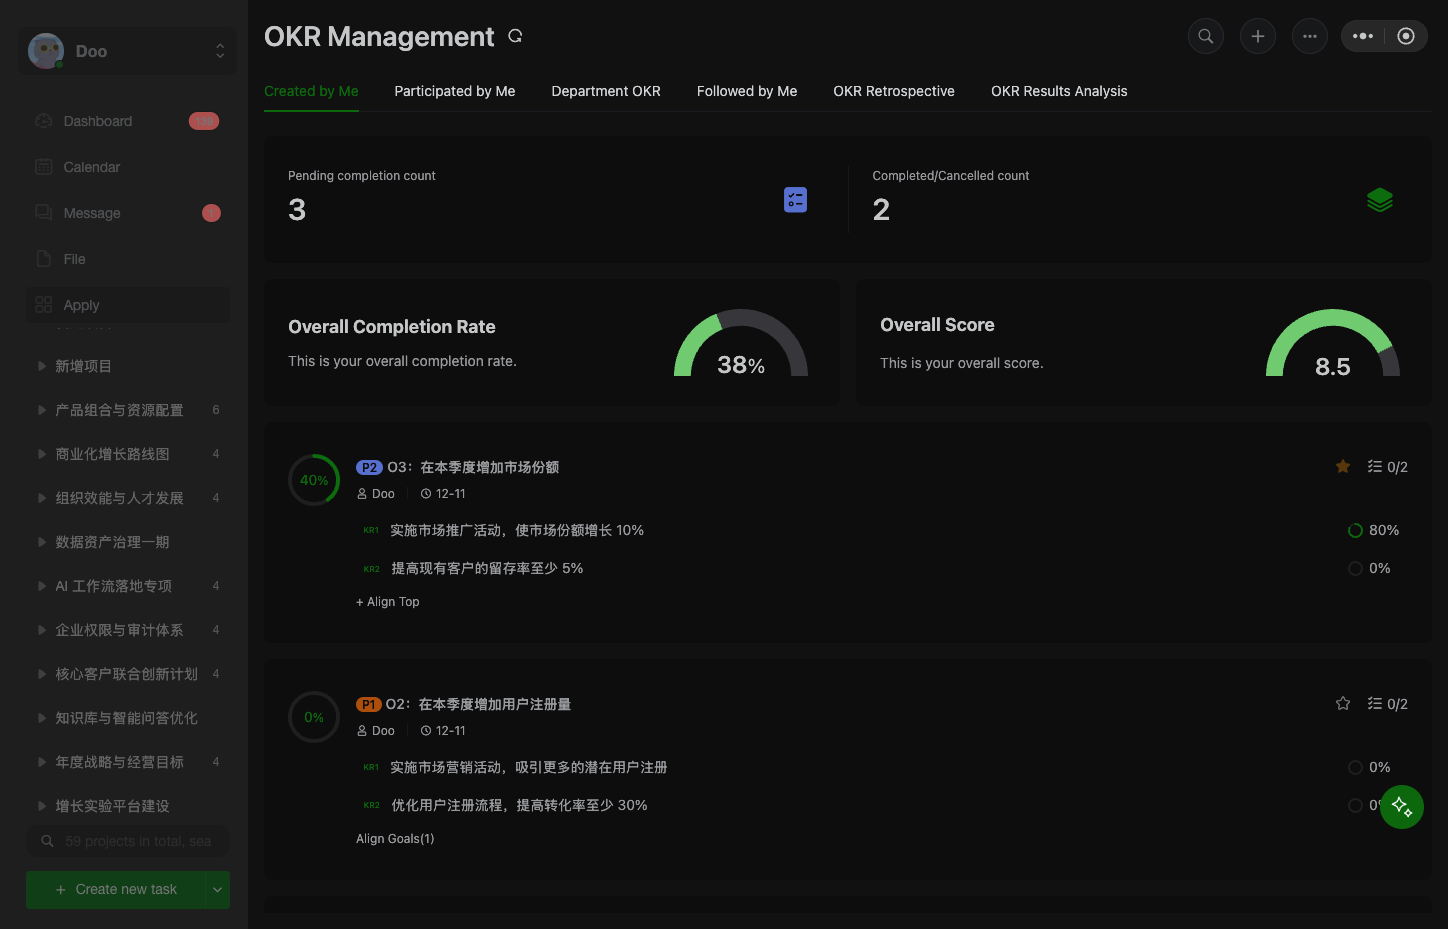The image size is (1448, 929).
Task: Click the 0% circle for 实施市场营销活动
Action: (x=1355, y=768)
